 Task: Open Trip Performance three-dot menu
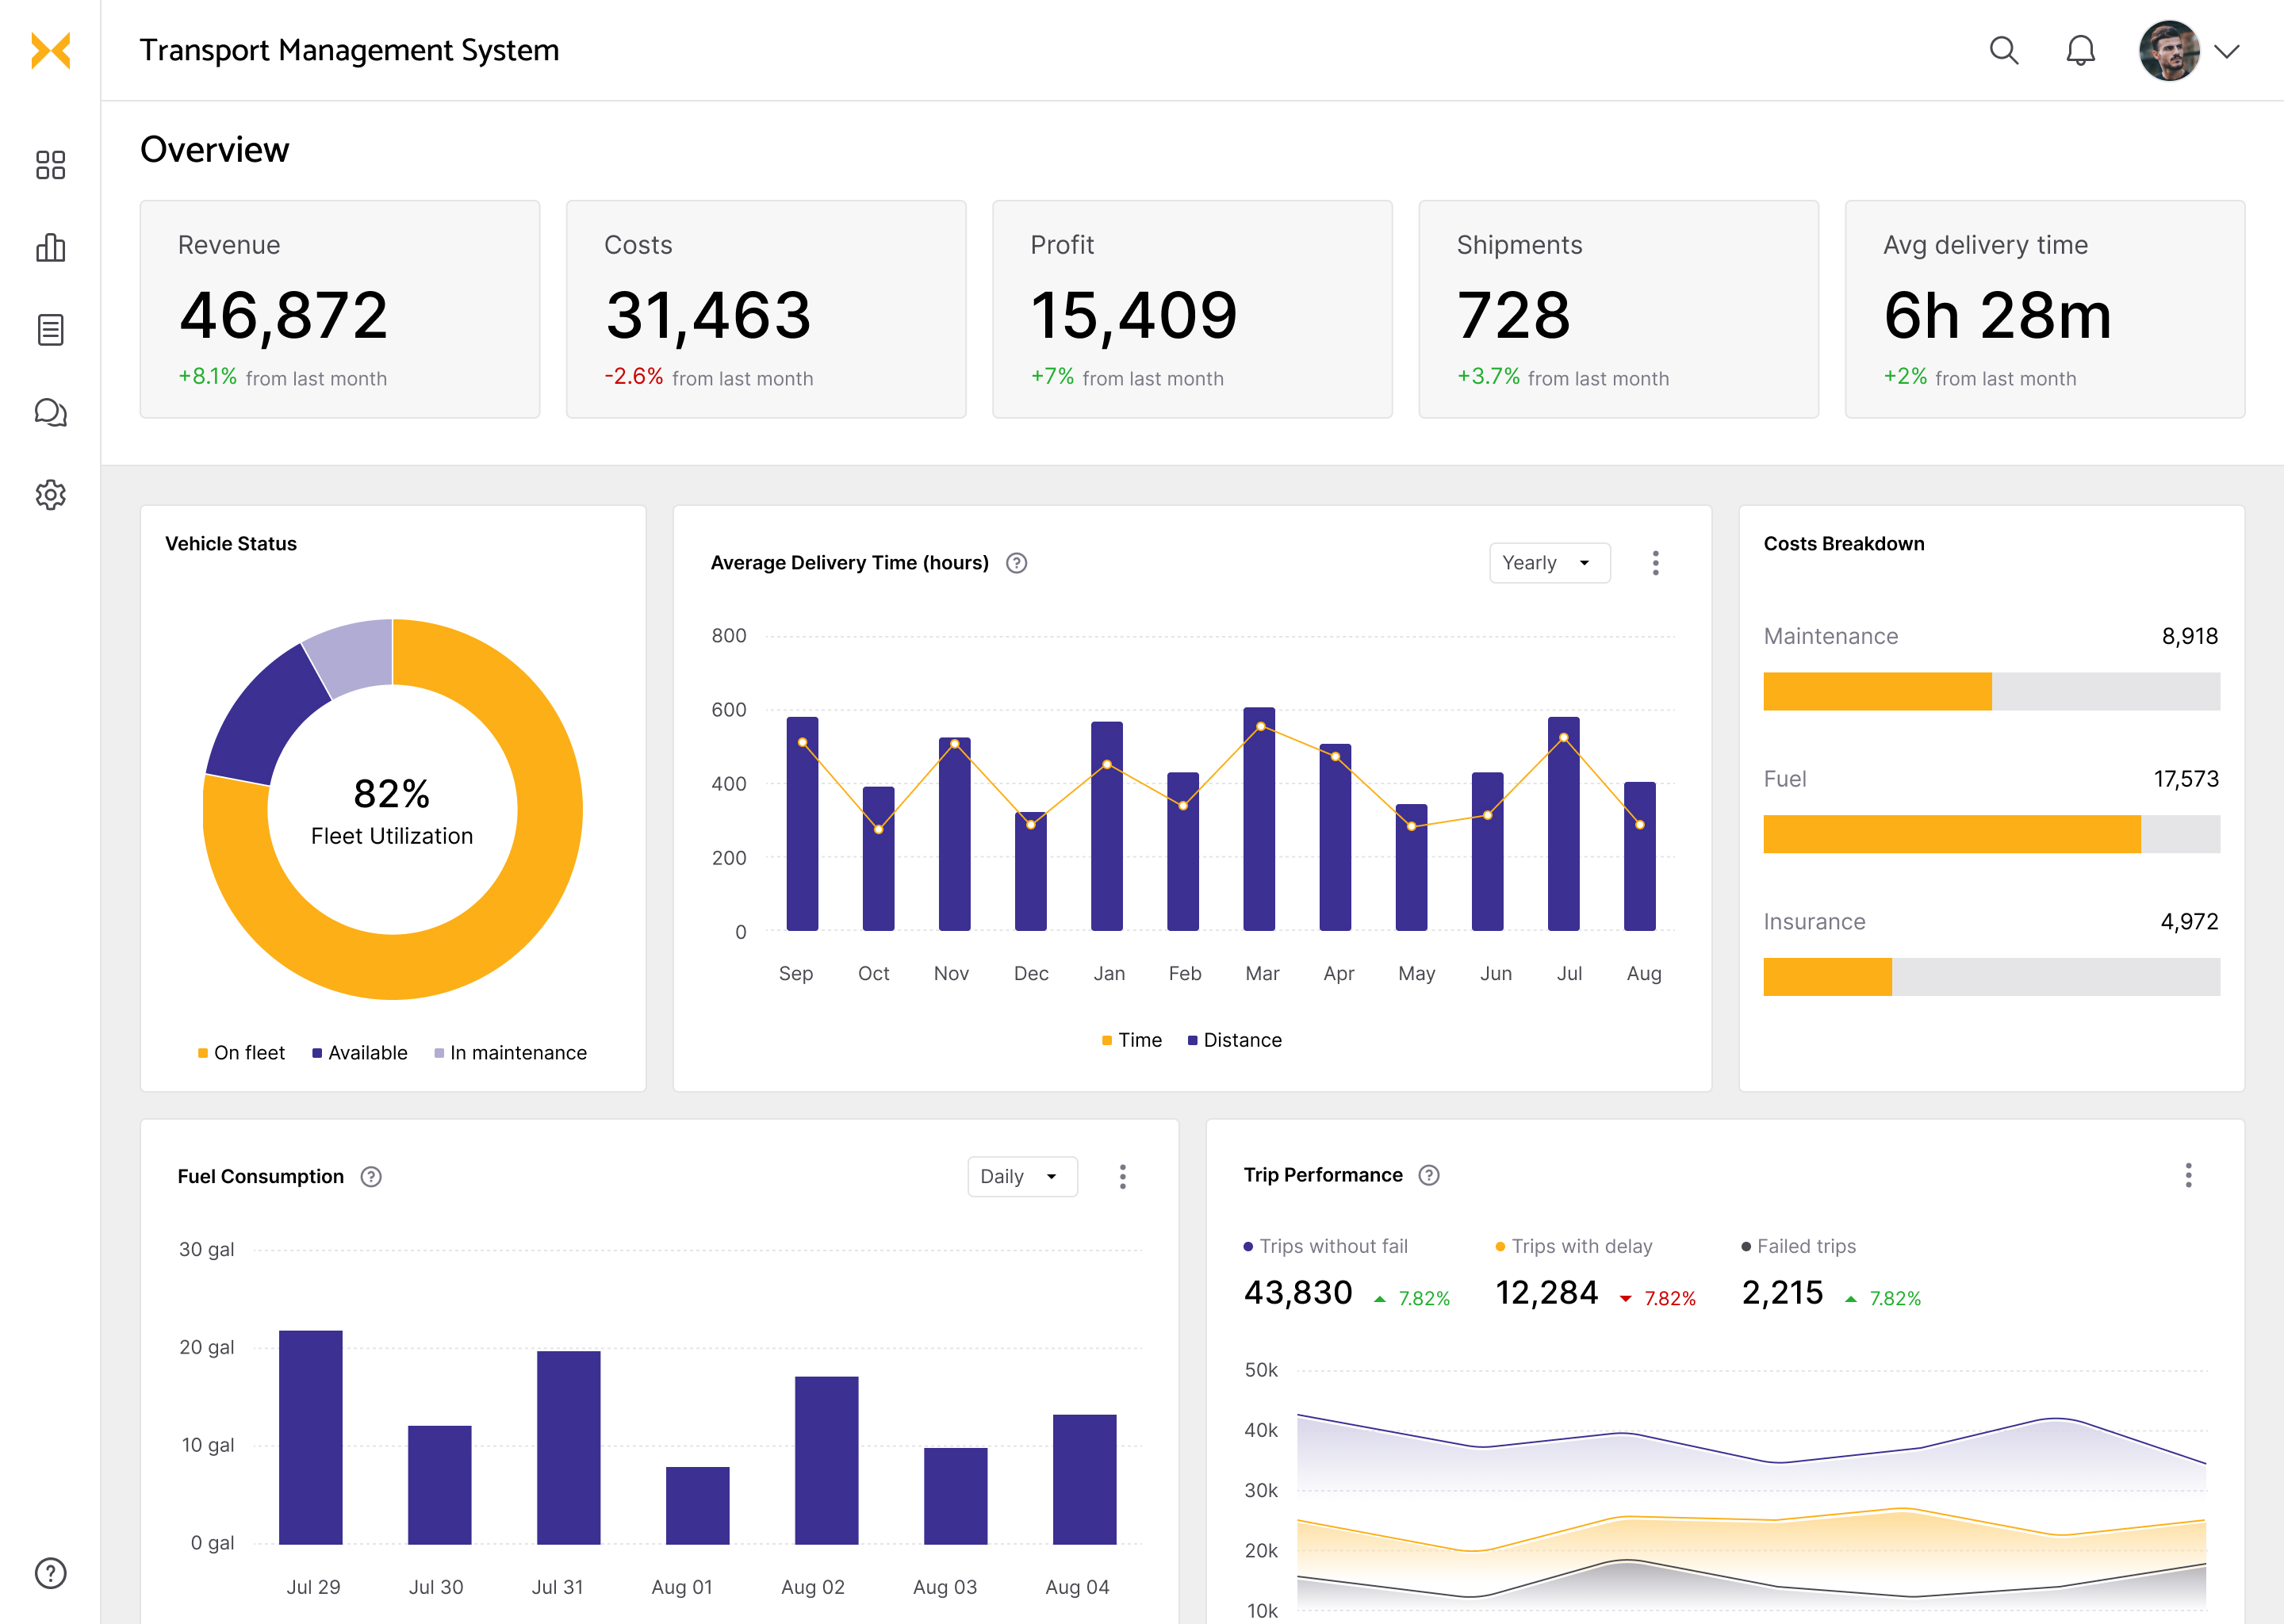2188,1175
